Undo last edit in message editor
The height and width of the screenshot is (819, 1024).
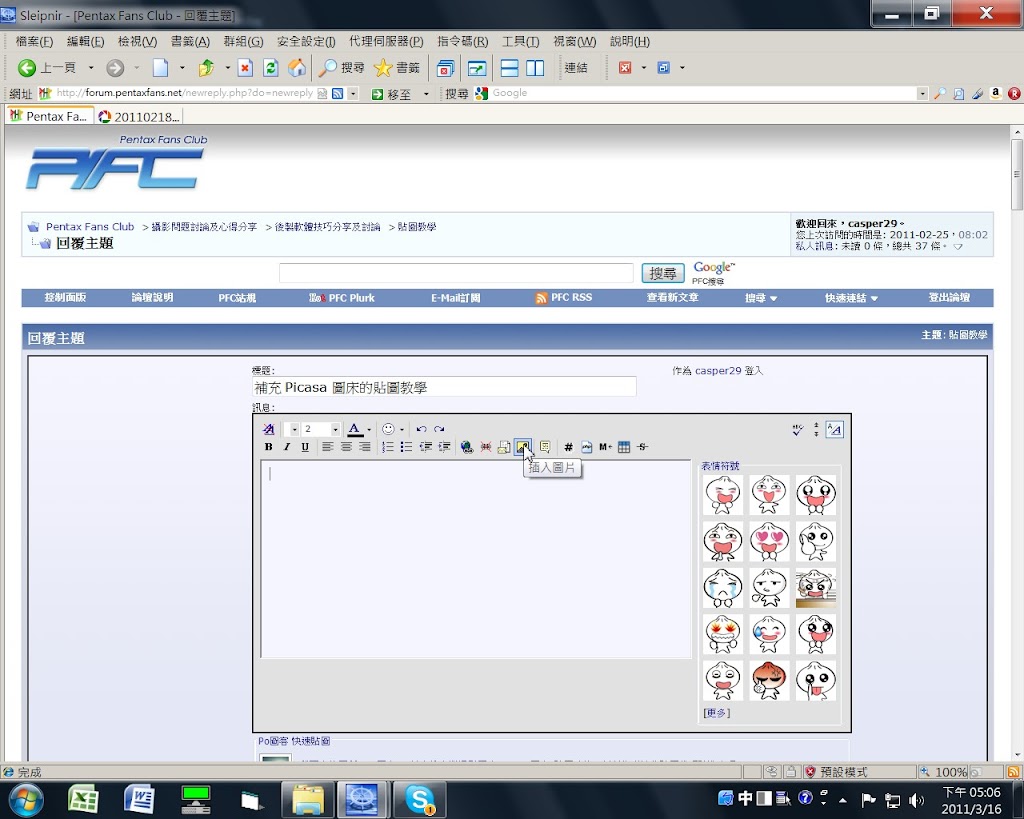[421, 429]
